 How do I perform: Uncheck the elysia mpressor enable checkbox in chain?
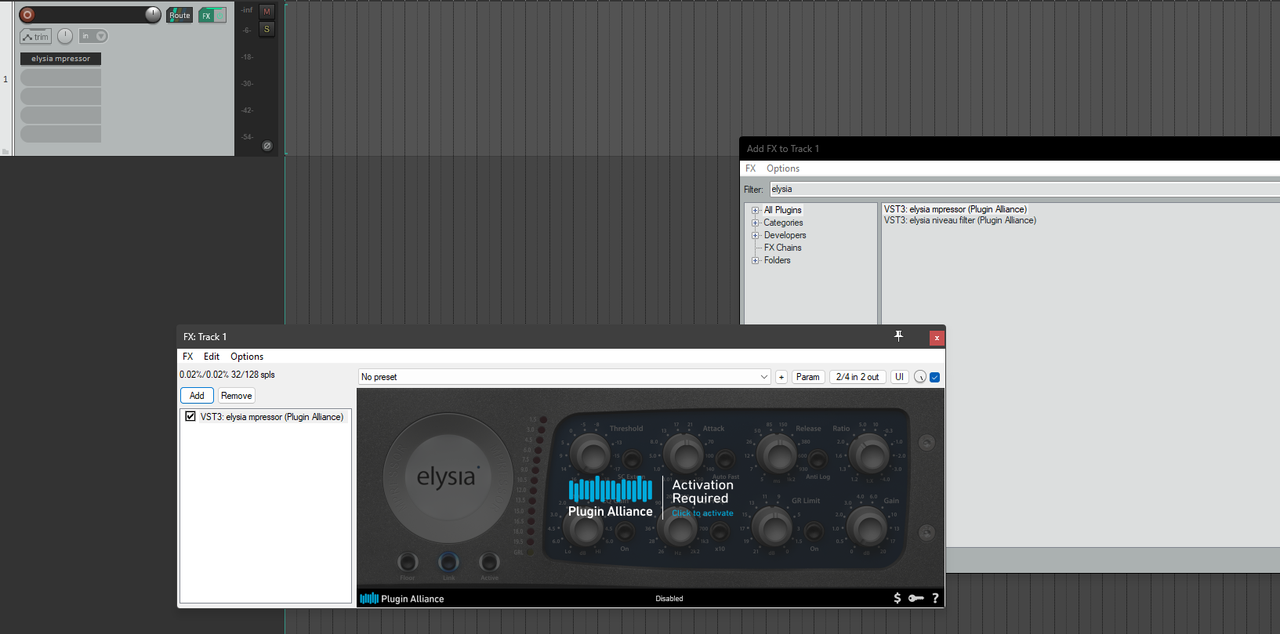(190, 417)
